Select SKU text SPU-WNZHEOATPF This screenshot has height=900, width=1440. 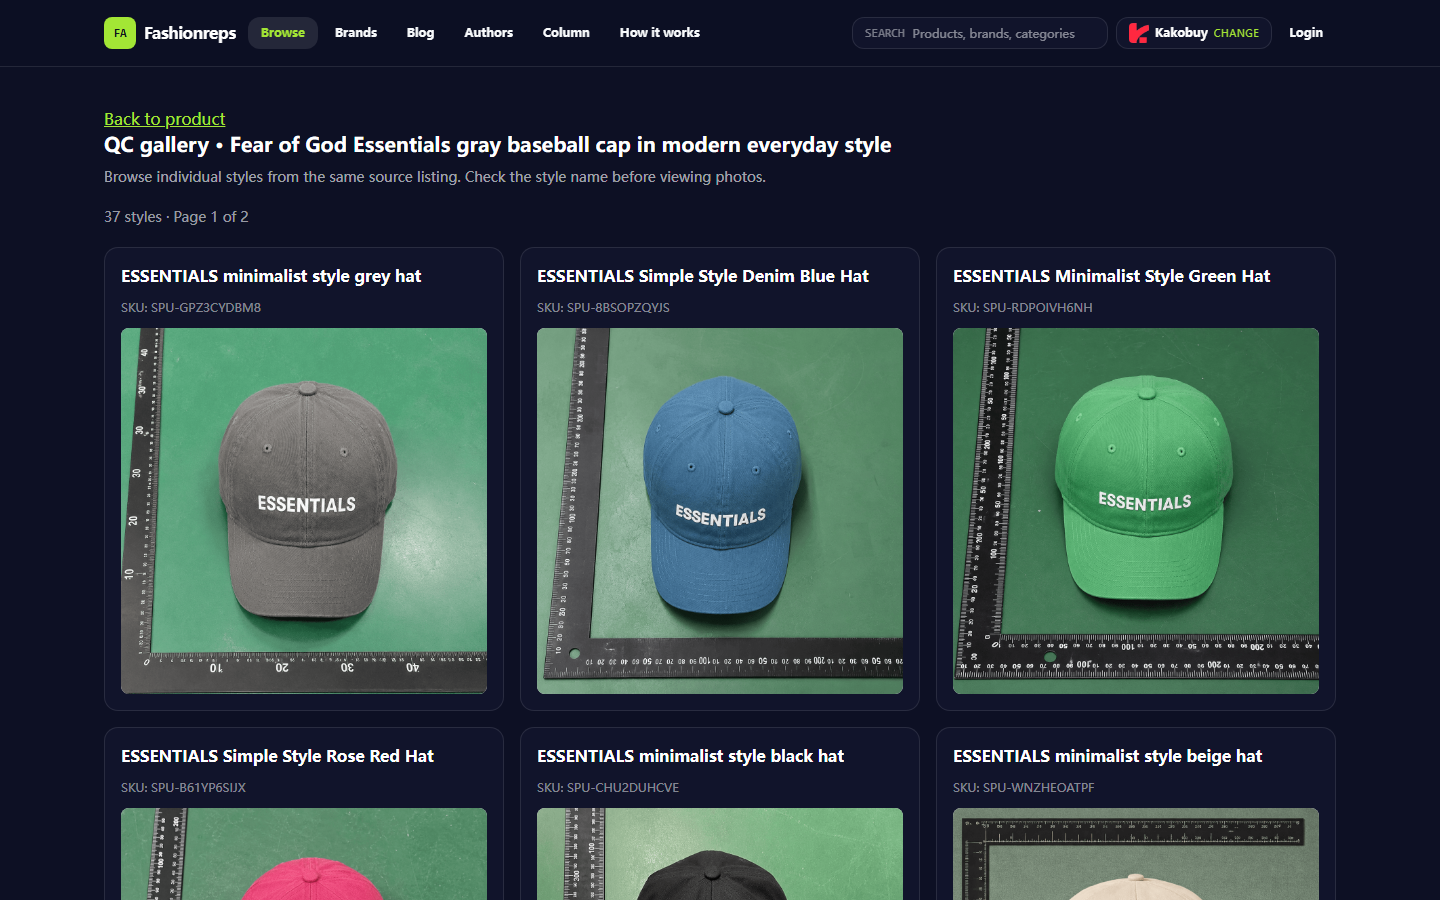(1039, 788)
